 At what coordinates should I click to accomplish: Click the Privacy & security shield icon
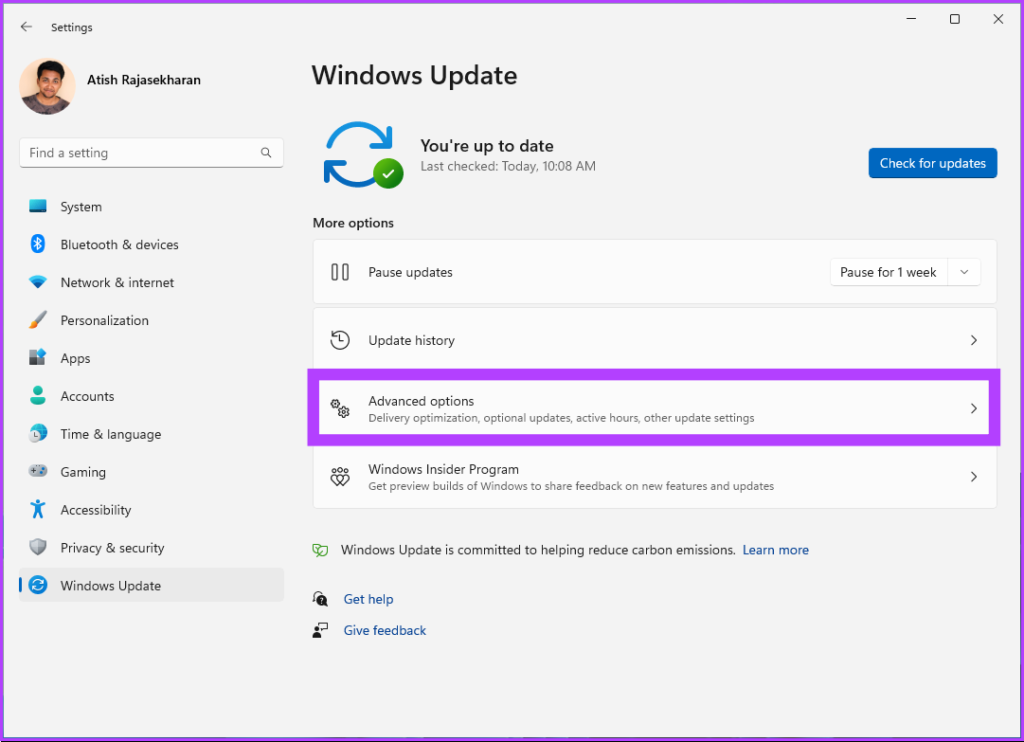pos(38,548)
